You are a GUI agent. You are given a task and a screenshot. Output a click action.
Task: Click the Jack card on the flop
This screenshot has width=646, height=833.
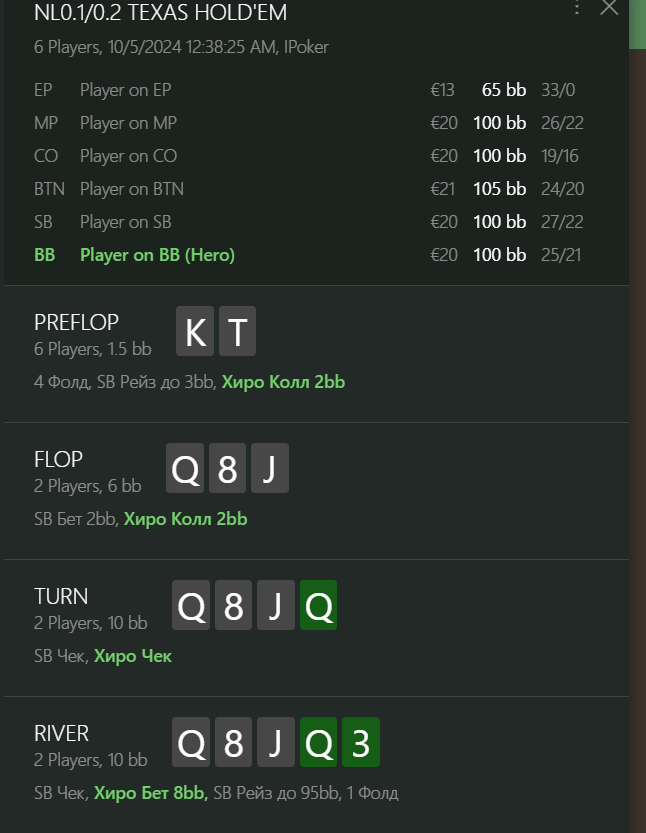[269, 469]
